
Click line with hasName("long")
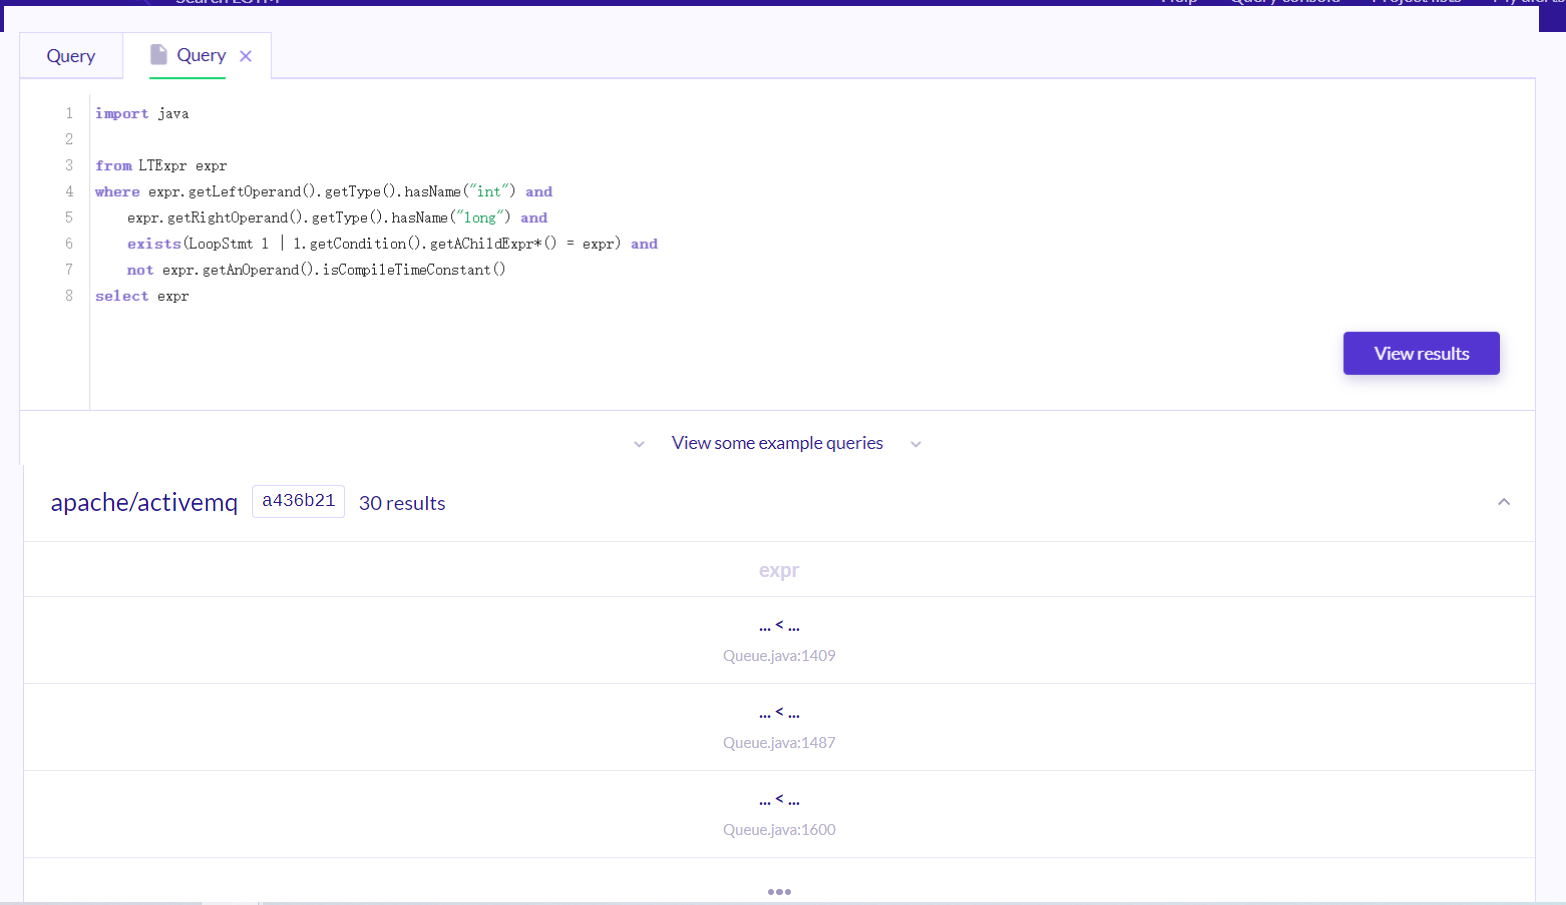click(337, 218)
